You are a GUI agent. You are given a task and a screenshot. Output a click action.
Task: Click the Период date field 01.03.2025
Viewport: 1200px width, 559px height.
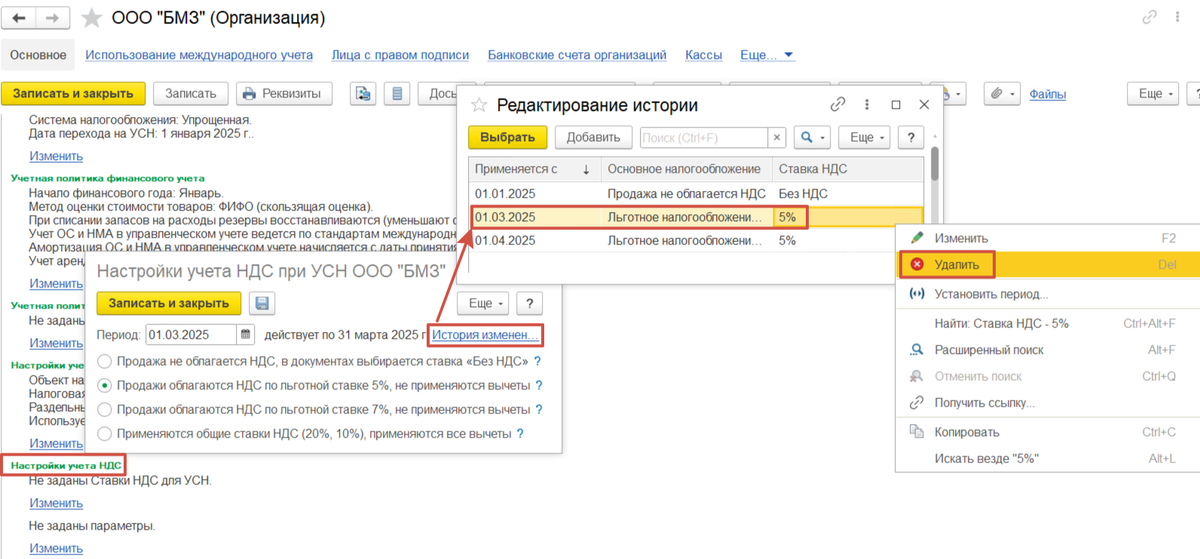point(192,334)
